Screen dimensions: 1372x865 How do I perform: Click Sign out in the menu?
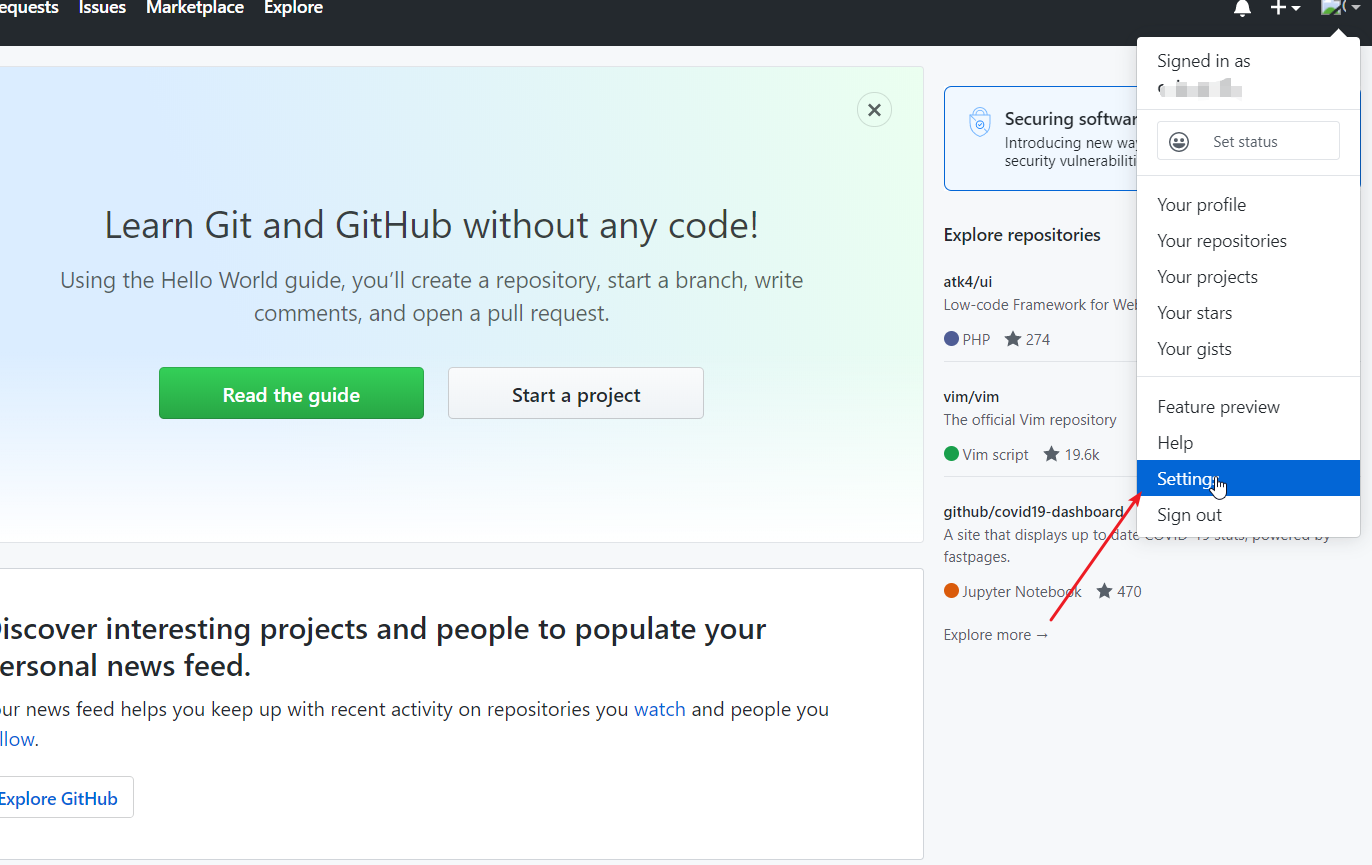[1248, 515]
